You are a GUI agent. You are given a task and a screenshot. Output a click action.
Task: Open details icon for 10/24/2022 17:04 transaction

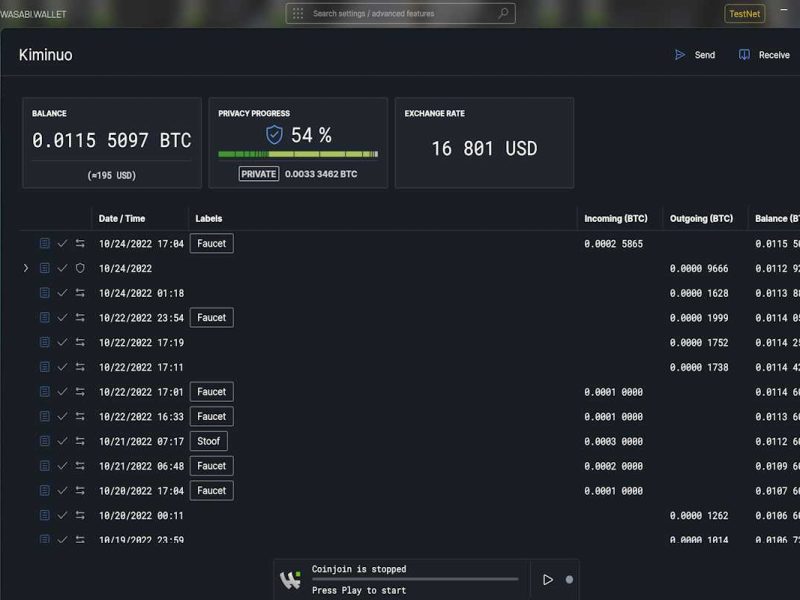pyautogui.click(x=45, y=243)
